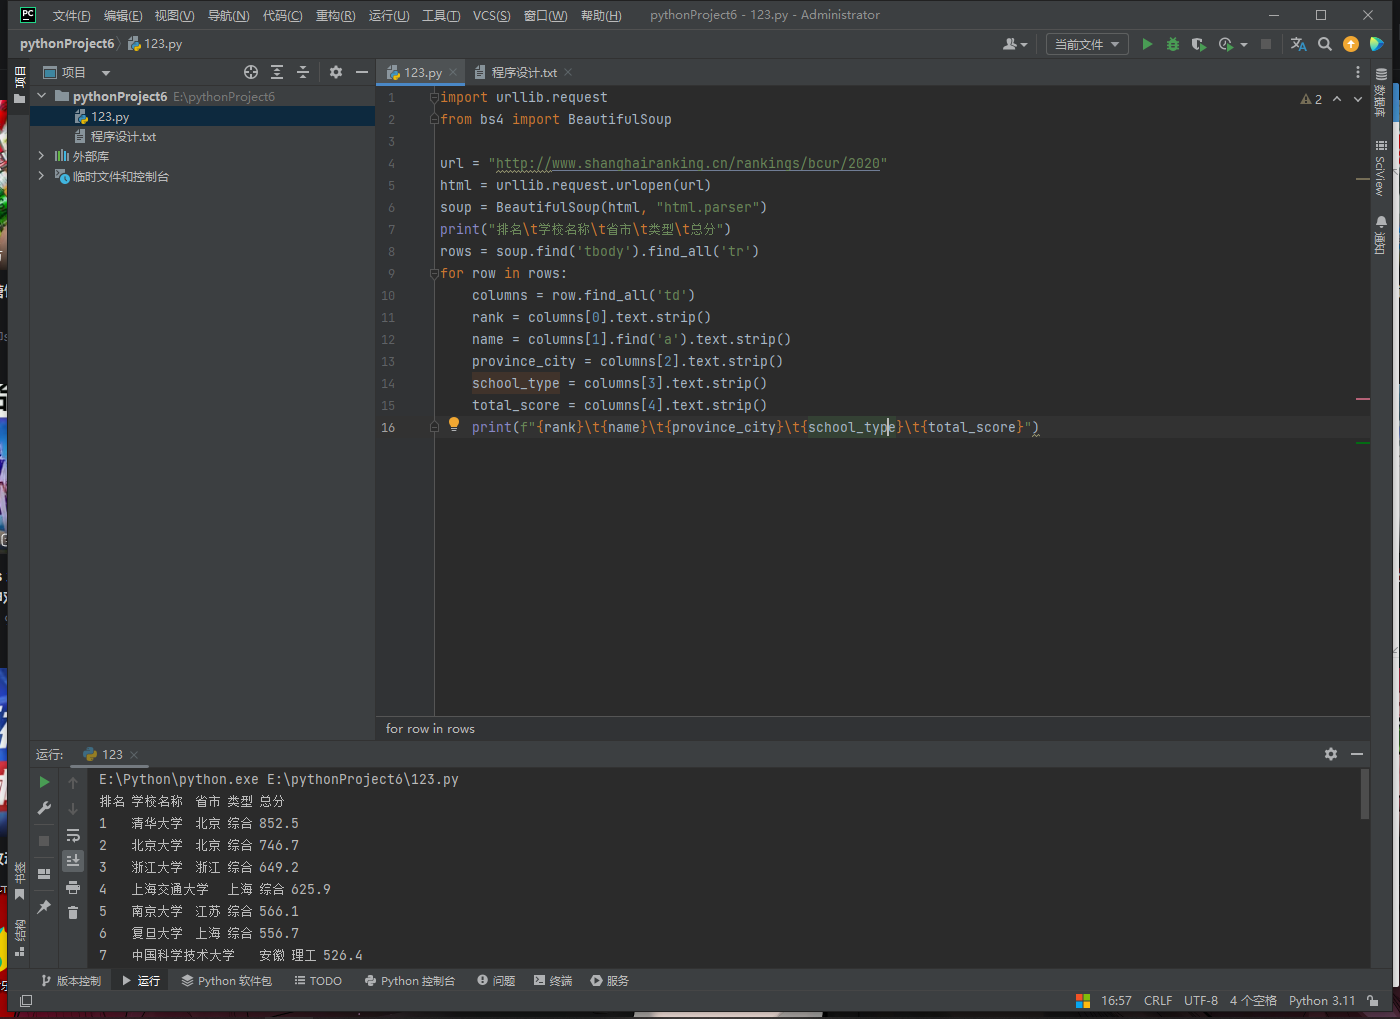Clear run output with trash icon
Screen dimensions: 1400x1019
pos(73,912)
